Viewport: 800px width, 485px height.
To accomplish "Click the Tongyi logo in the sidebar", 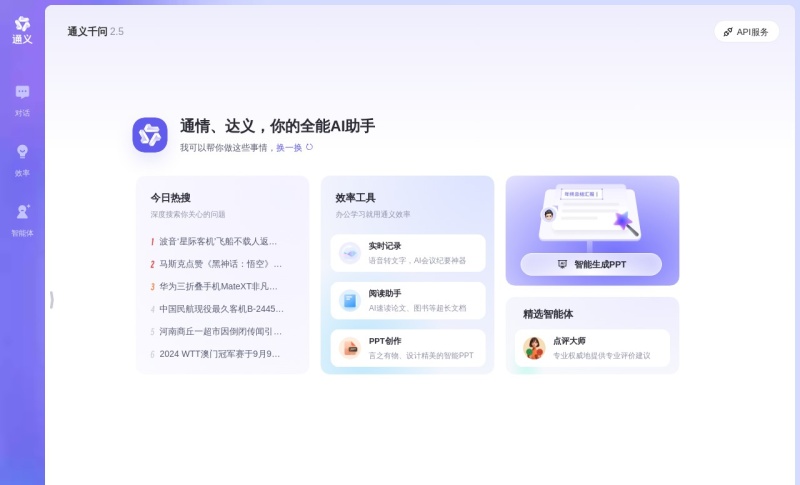I will point(22,30).
